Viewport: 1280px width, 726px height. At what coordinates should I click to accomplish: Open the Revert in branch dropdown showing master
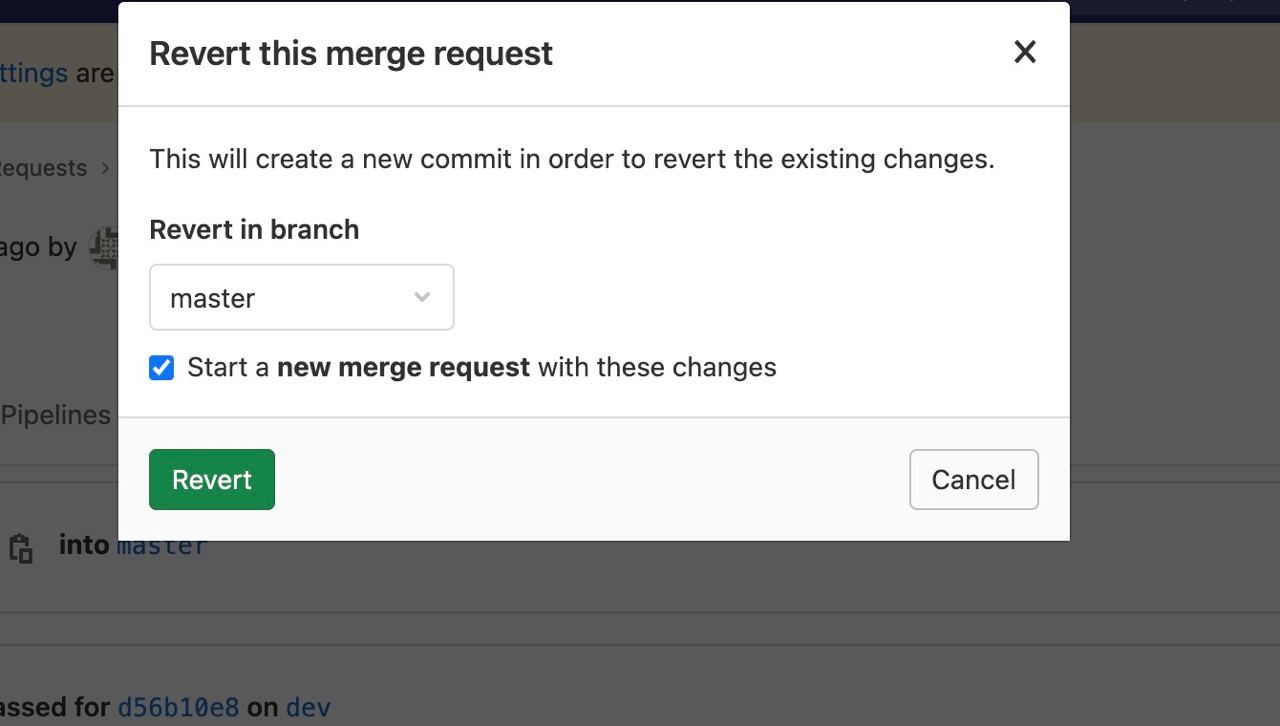[301, 297]
